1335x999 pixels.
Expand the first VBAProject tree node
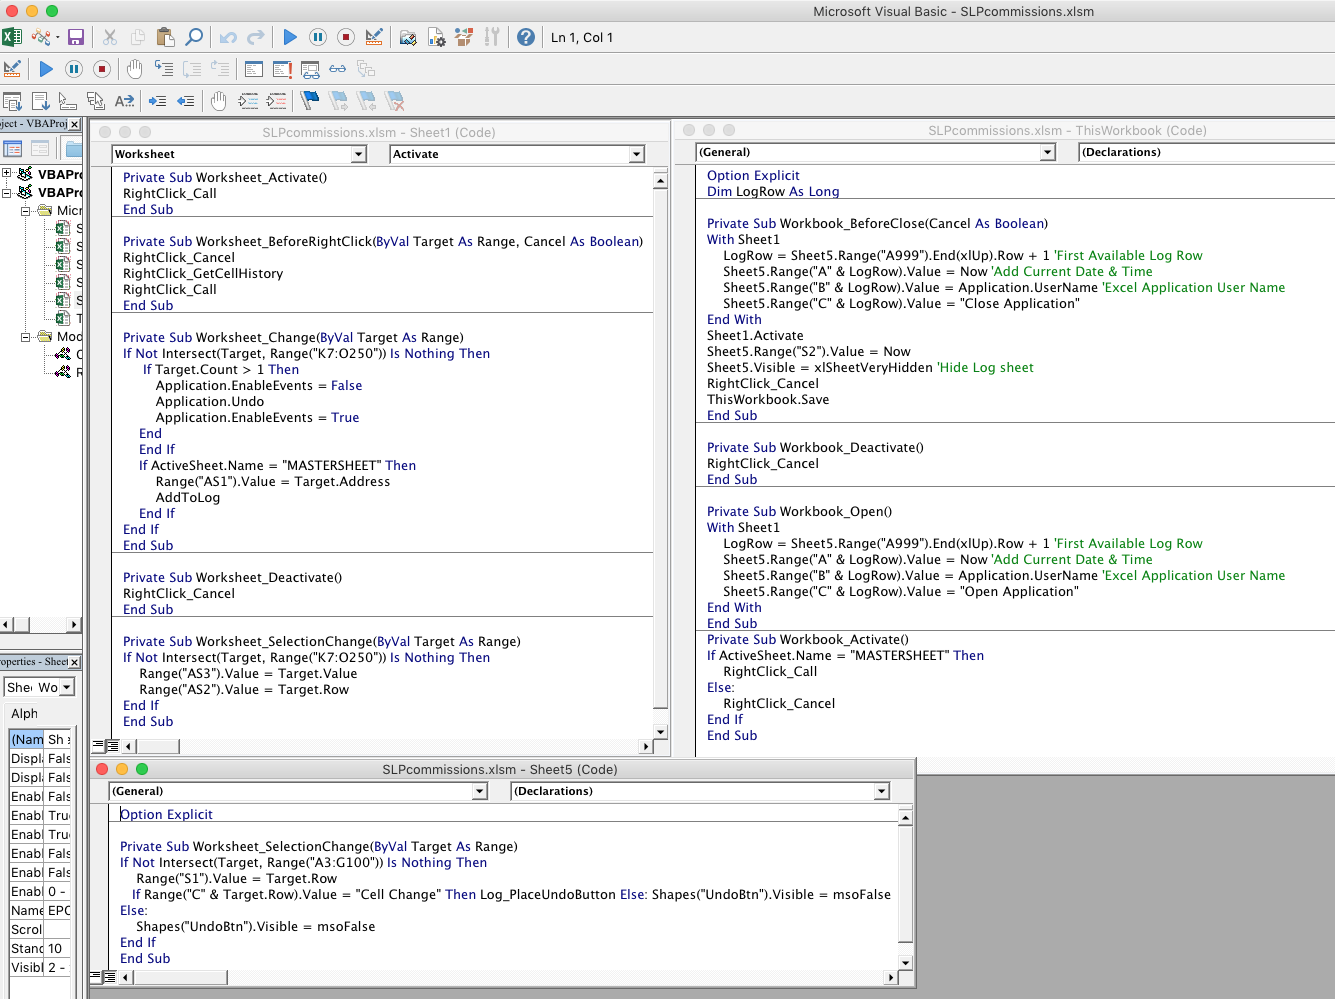(x=7, y=173)
